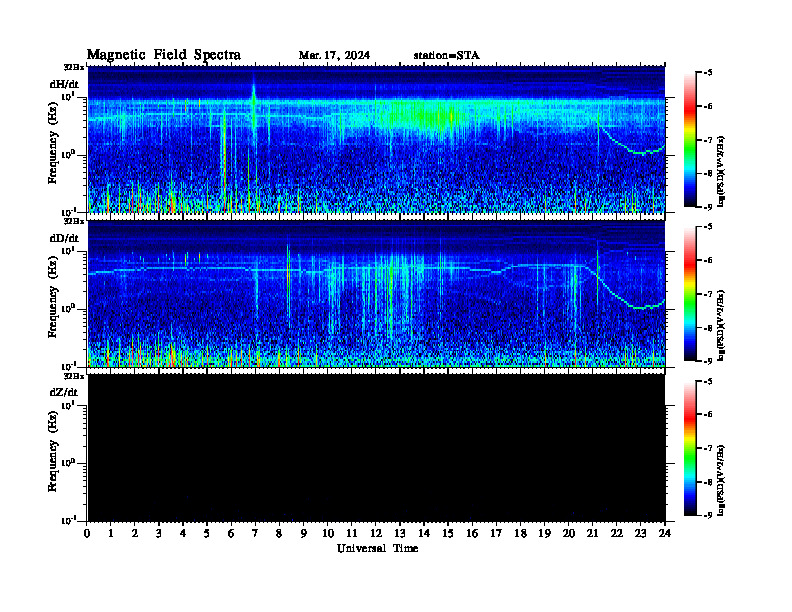Click the "-7" tick on dZ/dt color scale
The height and width of the screenshot is (612, 792).
[708, 448]
